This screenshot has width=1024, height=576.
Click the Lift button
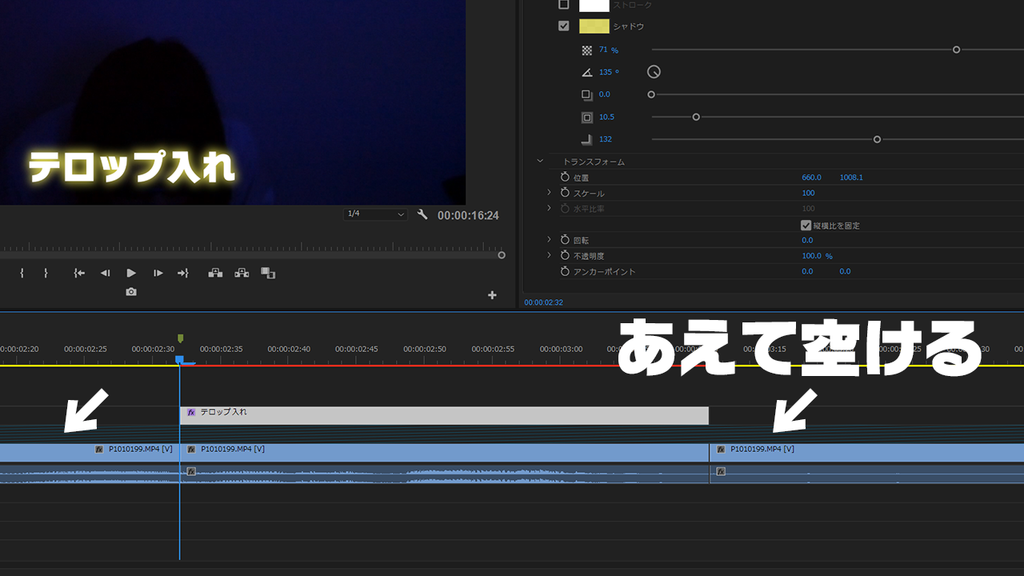(x=215, y=273)
